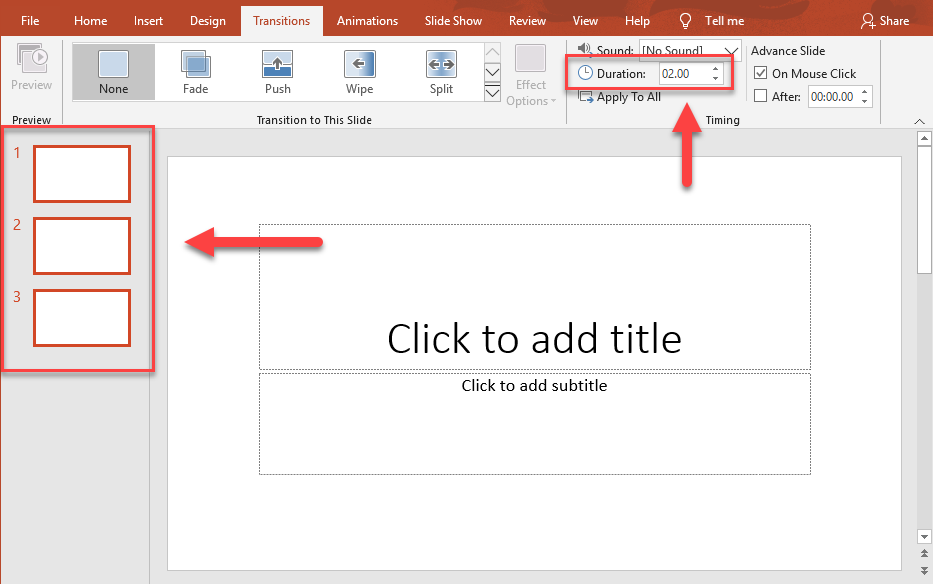Click the Sound speaker icon

pyautogui.click(x=585, y=49)
